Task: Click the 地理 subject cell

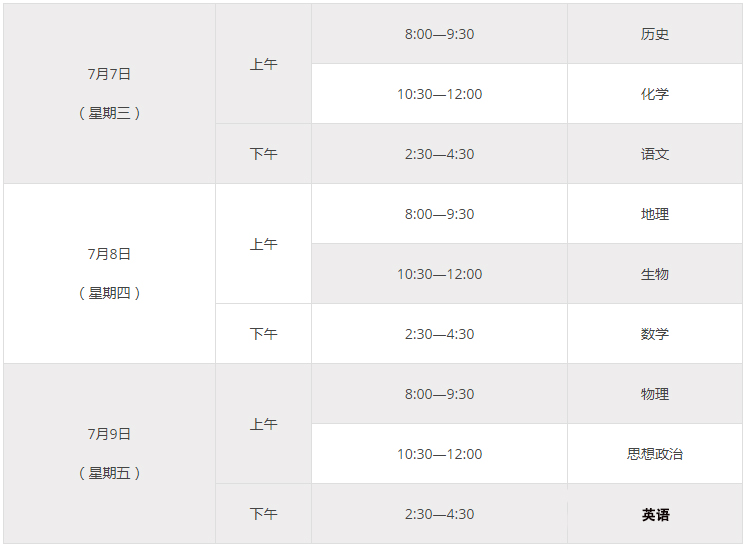Action: 655,214
